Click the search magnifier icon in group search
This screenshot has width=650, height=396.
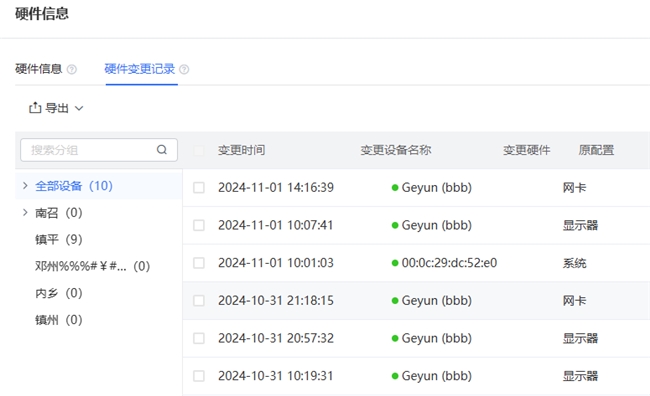pyautogui.click(x=162, y=150)
